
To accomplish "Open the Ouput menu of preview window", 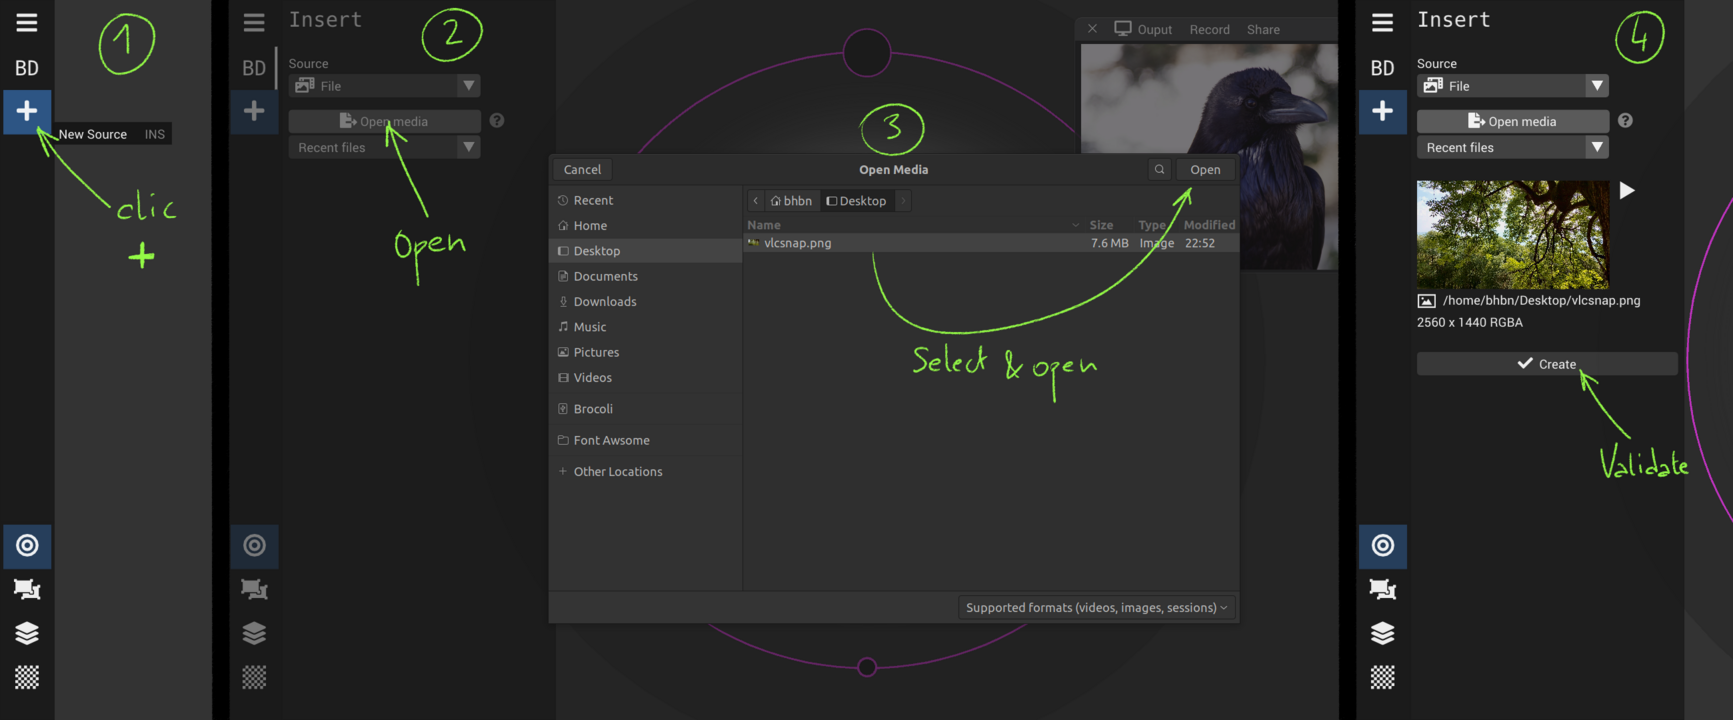I will (x=1143, y=29).
